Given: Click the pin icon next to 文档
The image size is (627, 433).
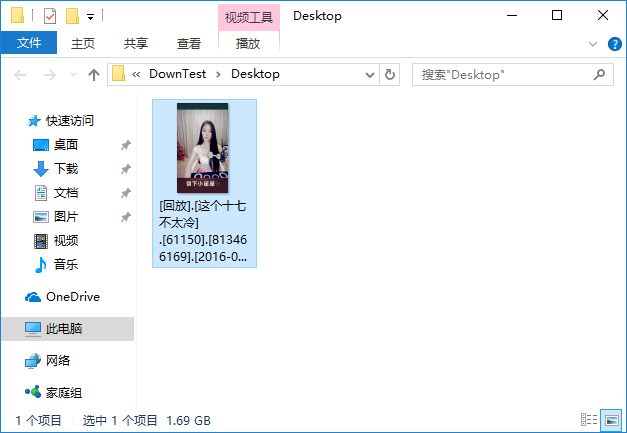Looking at the screenshot, I should (x=126, y=193).
